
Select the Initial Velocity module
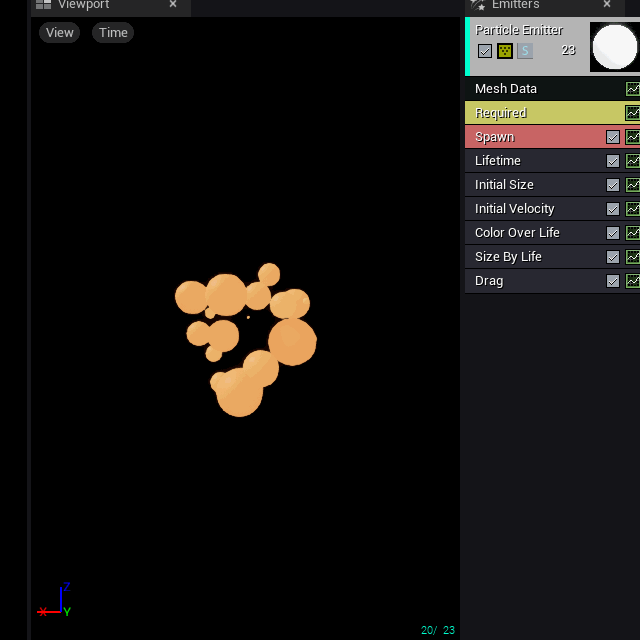click(552, 209)
